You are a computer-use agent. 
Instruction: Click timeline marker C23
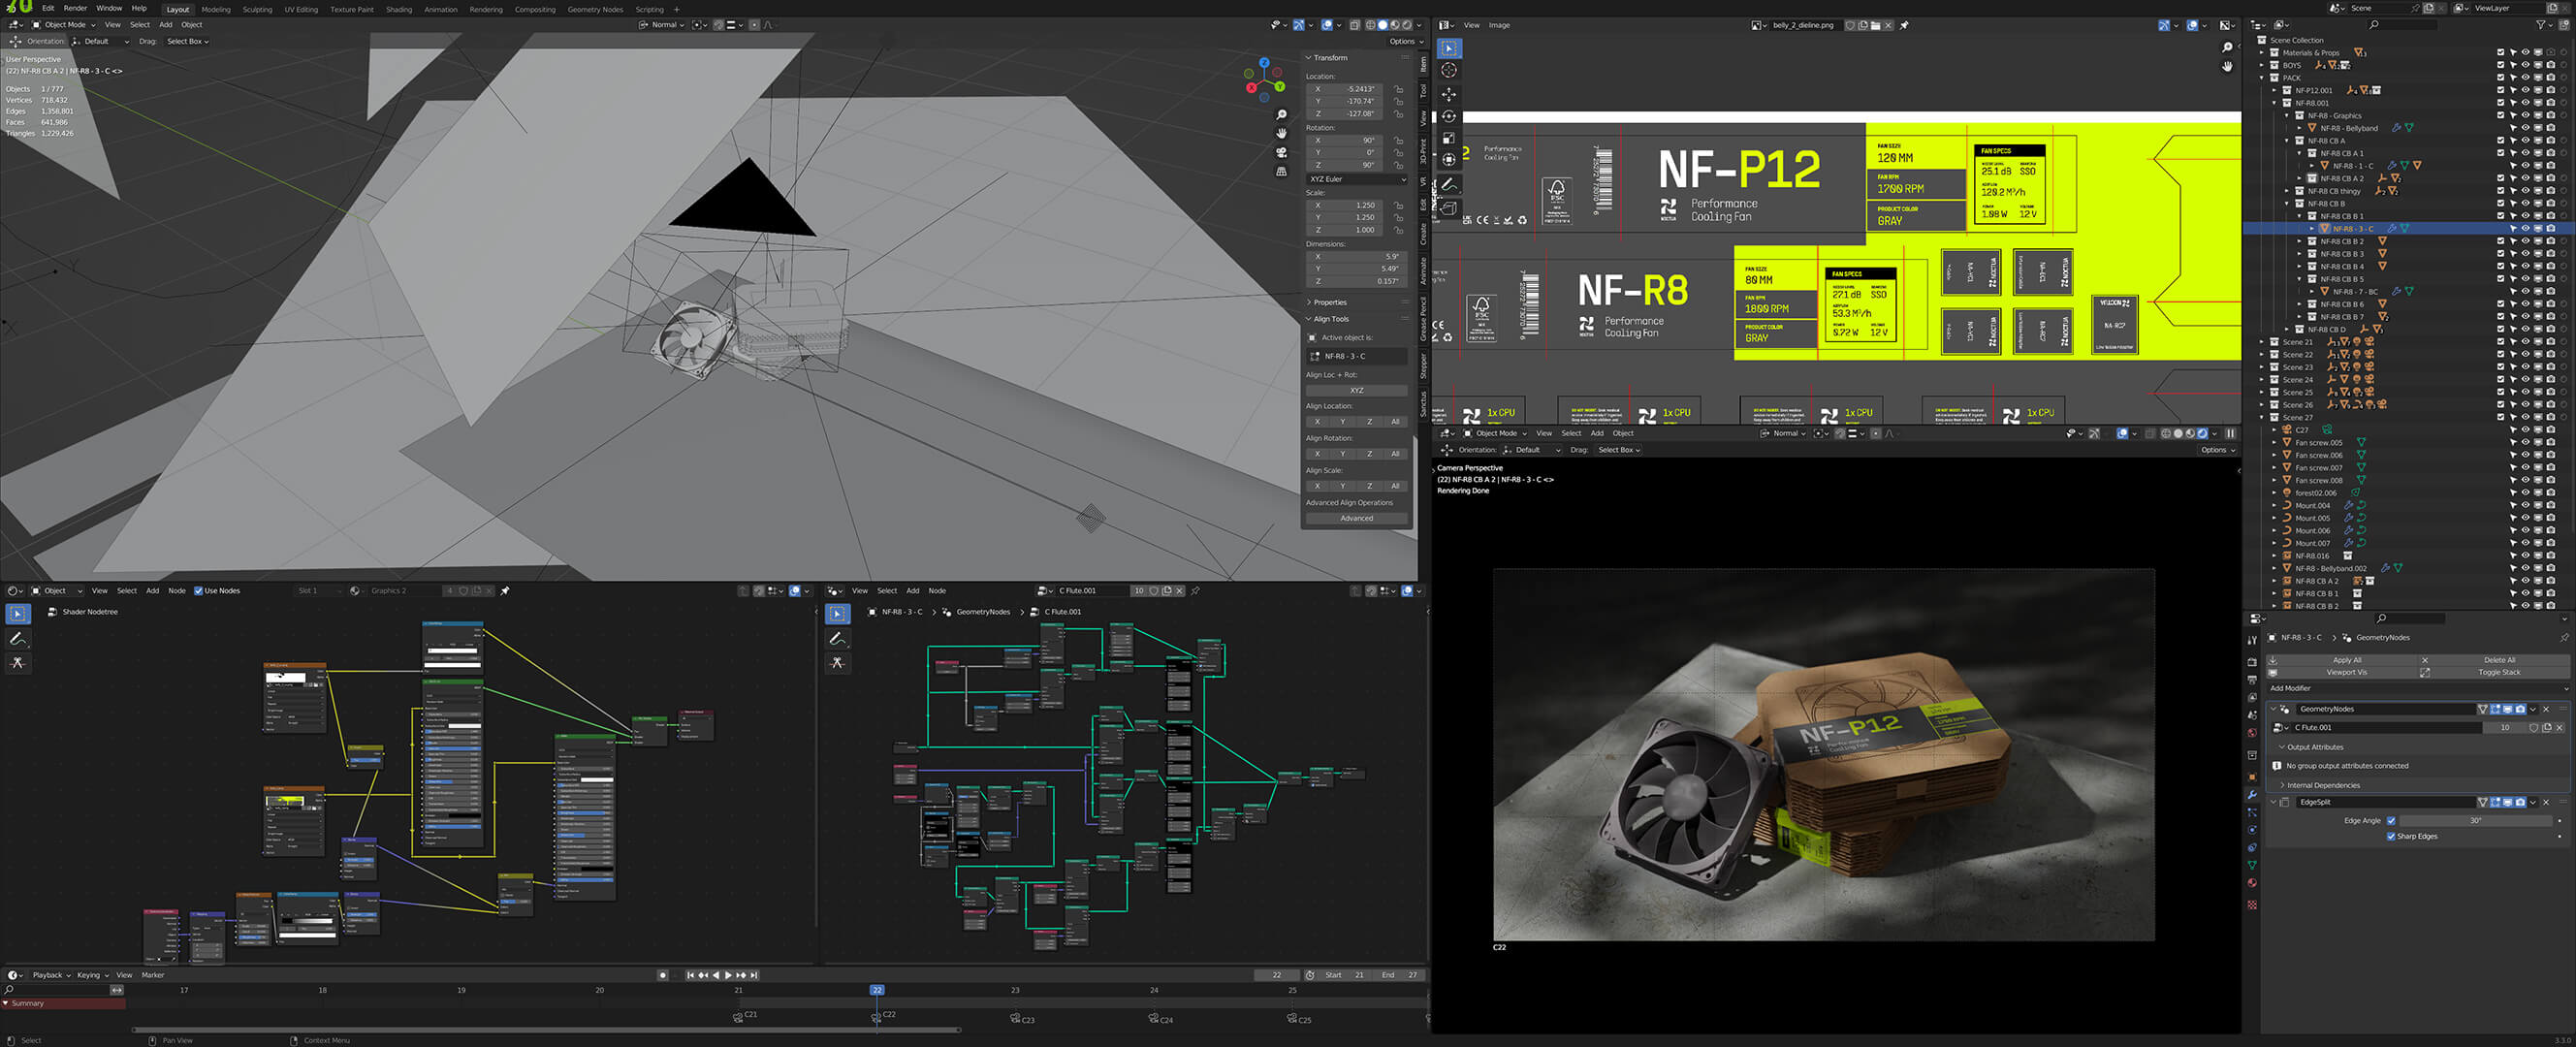tap(1022, 1018)
